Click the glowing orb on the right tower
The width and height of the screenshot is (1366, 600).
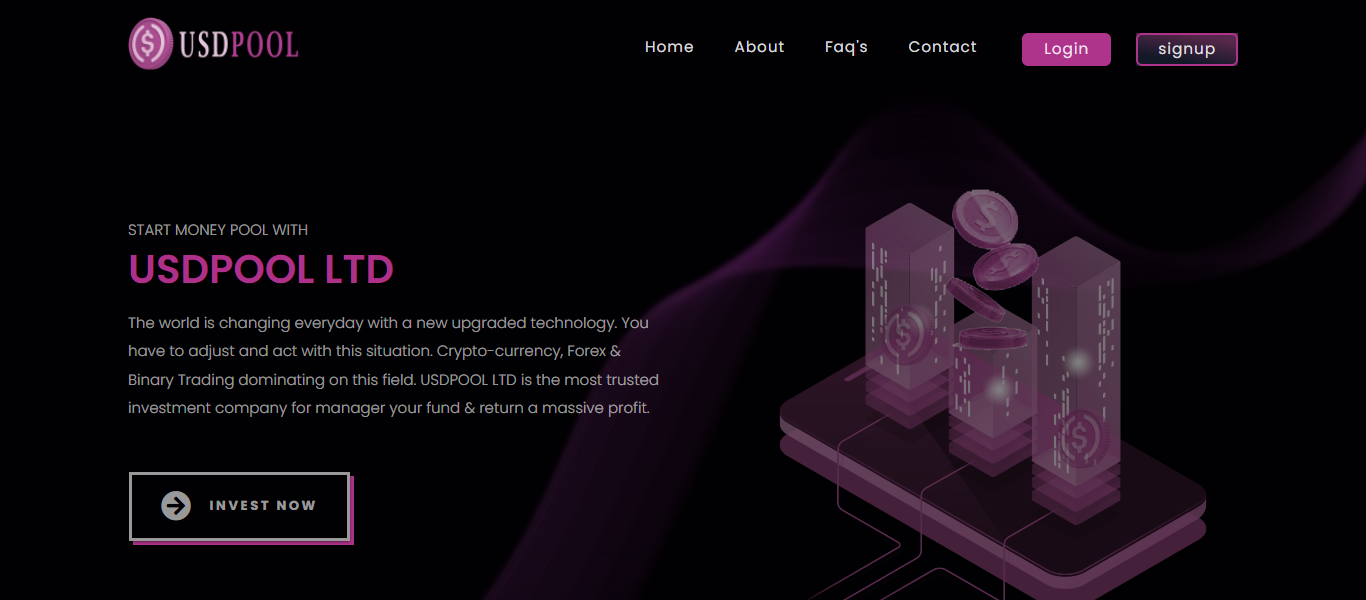point(1077,361)
